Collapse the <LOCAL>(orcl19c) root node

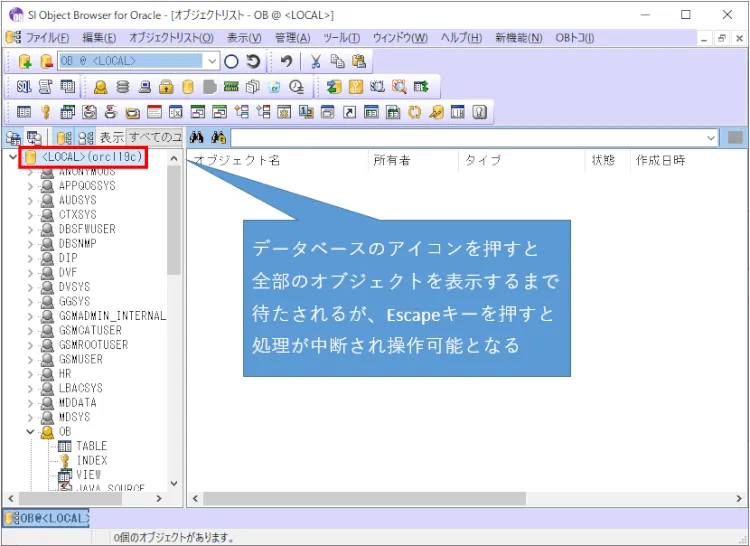coord(13,157)
